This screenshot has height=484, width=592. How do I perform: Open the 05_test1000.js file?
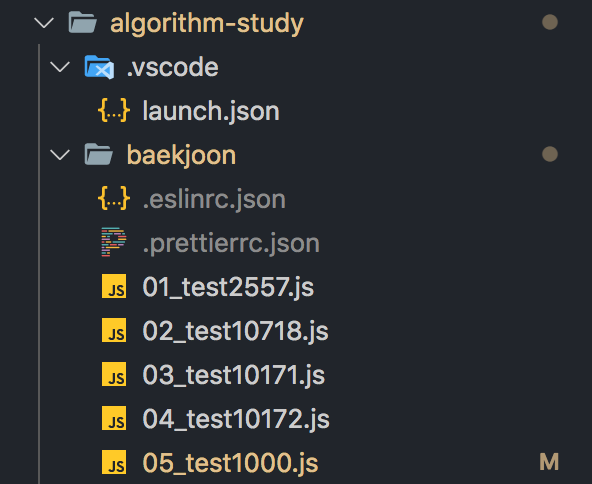click(230, 463)
